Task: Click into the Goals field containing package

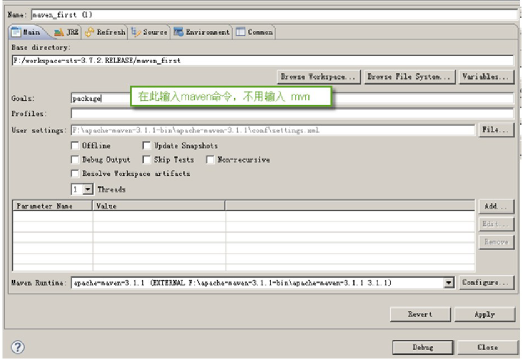Action: click(292, 98)
